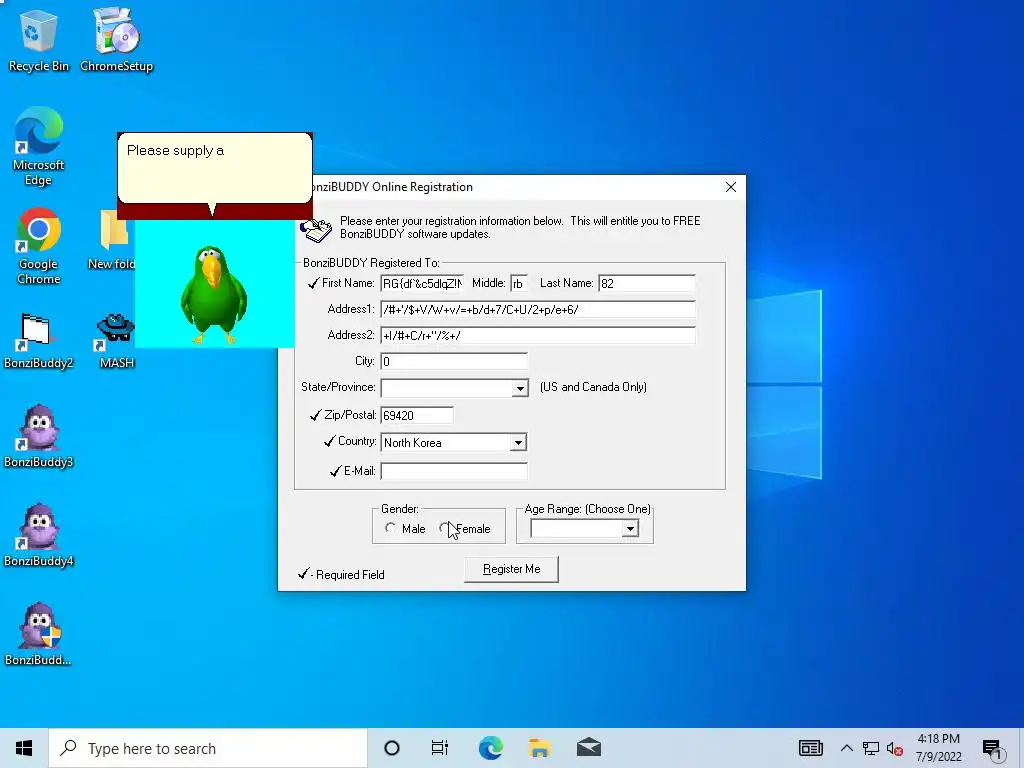
Task: Show the 4:18 PM date and clock
Action: pos(938,748)
